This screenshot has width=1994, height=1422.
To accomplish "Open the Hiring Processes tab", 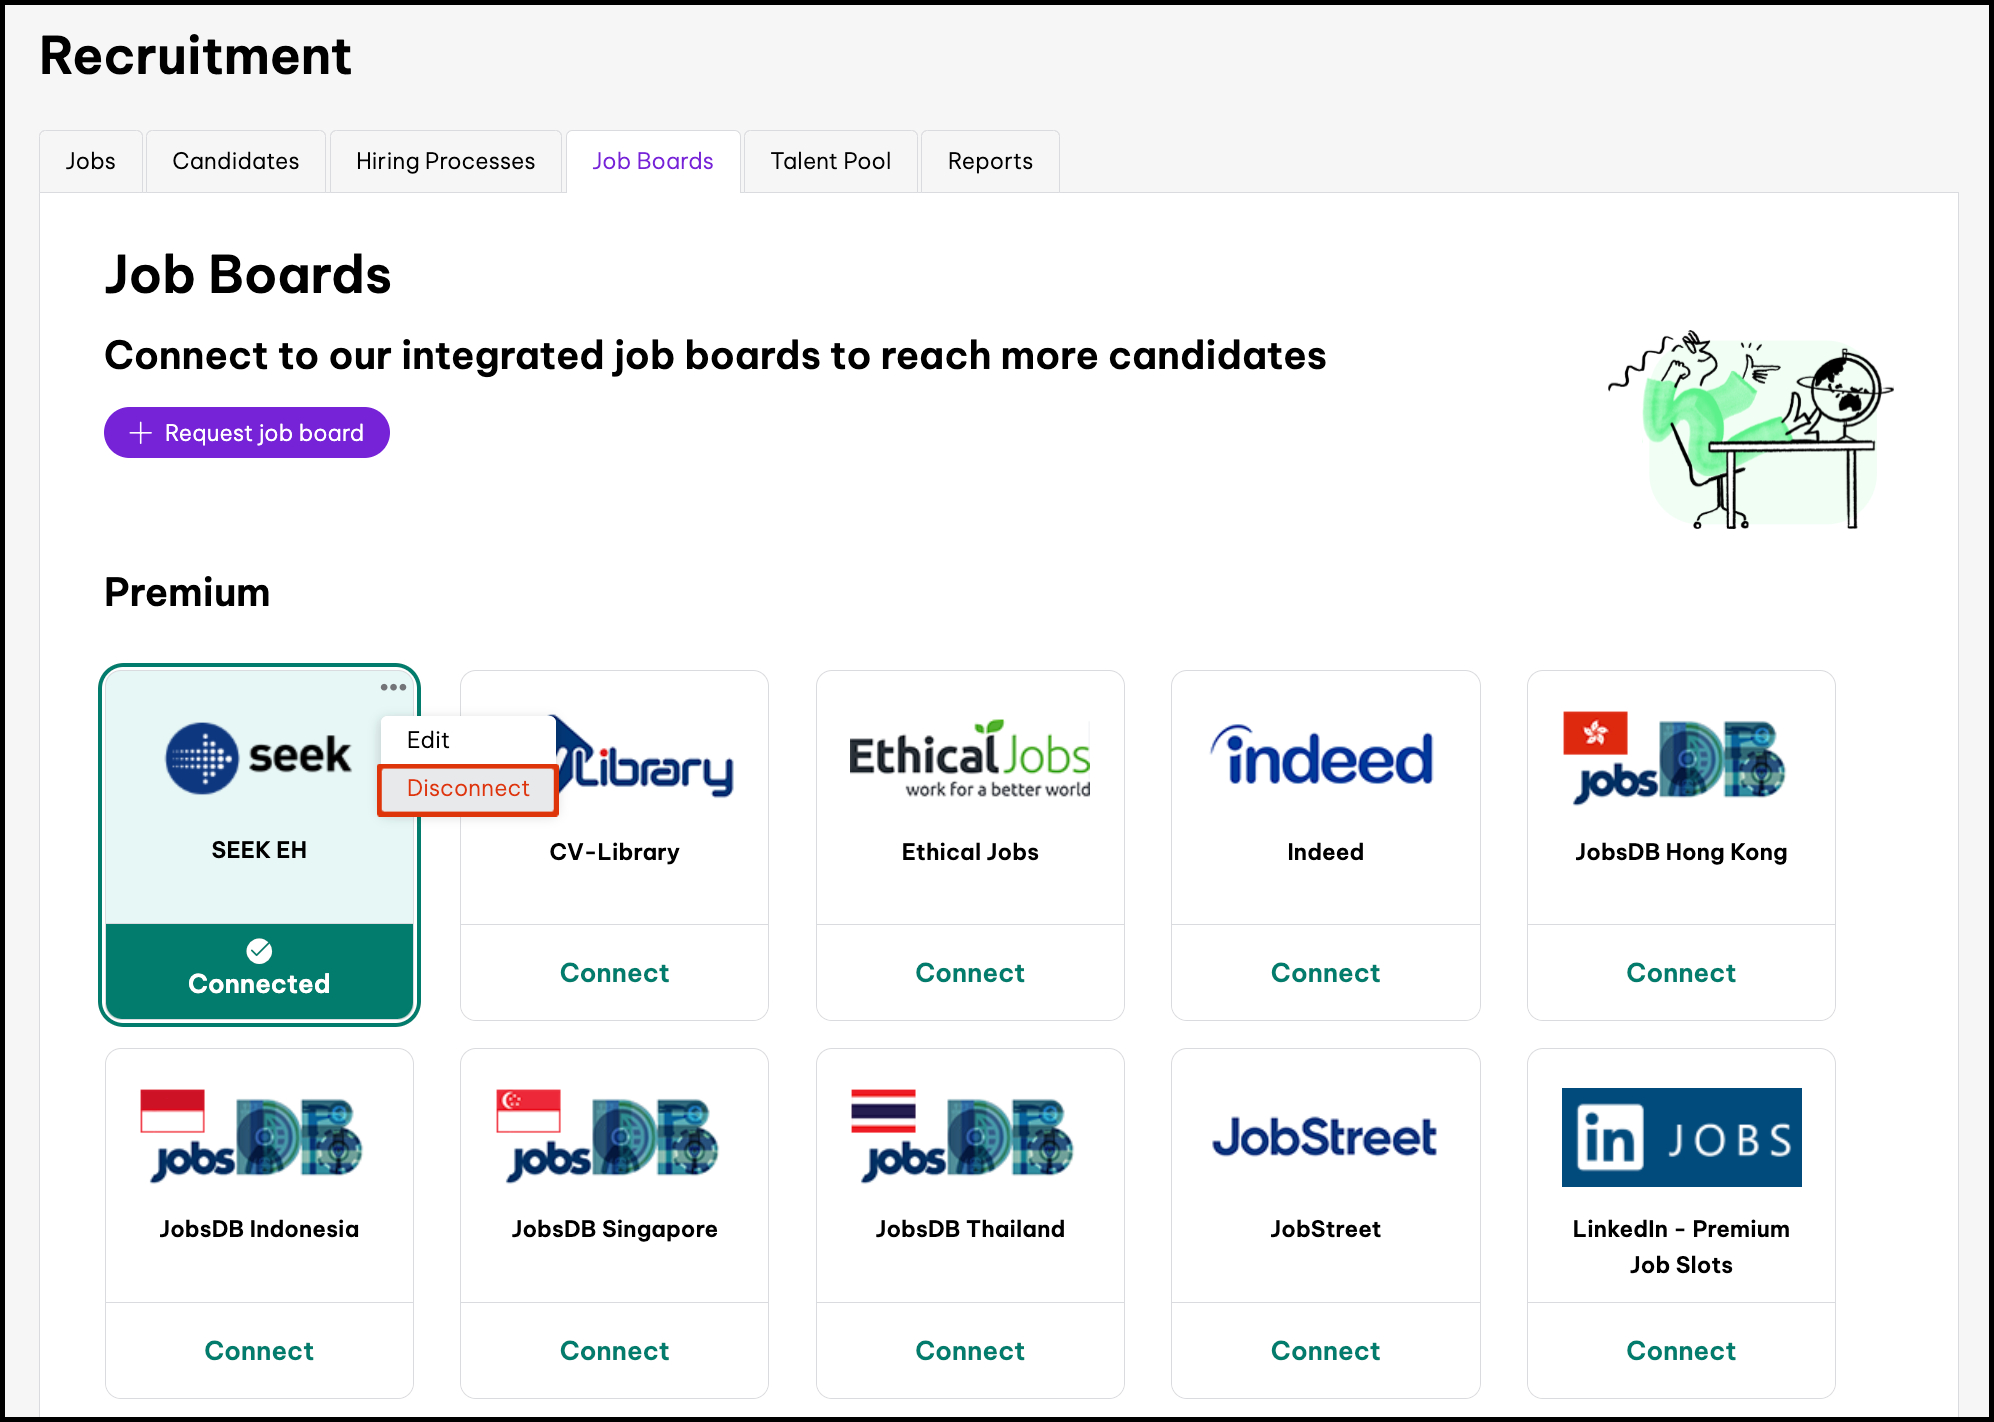I will pos(445,161).
